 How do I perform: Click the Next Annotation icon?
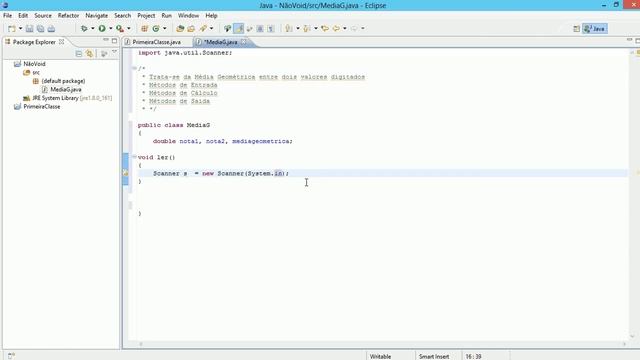[289, 29]
